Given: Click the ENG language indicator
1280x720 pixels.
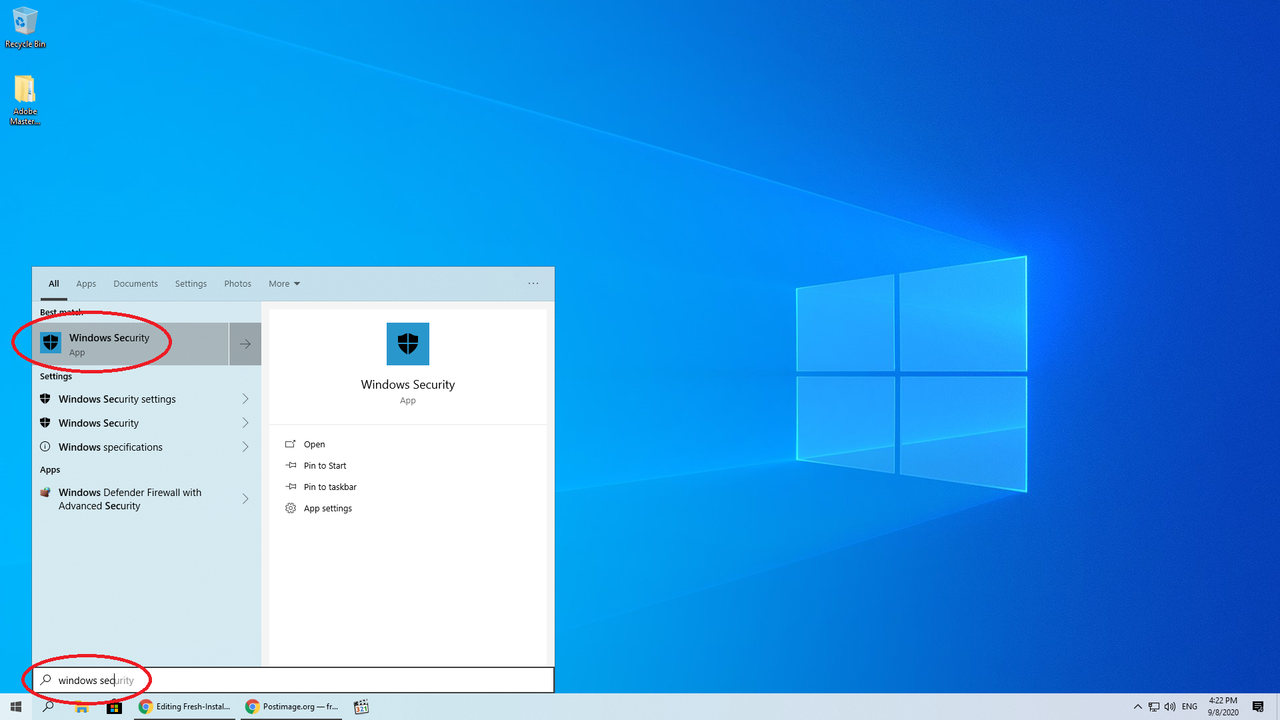Looking at the screenshot, I should pyautogui.click(x=1190, y=706).
